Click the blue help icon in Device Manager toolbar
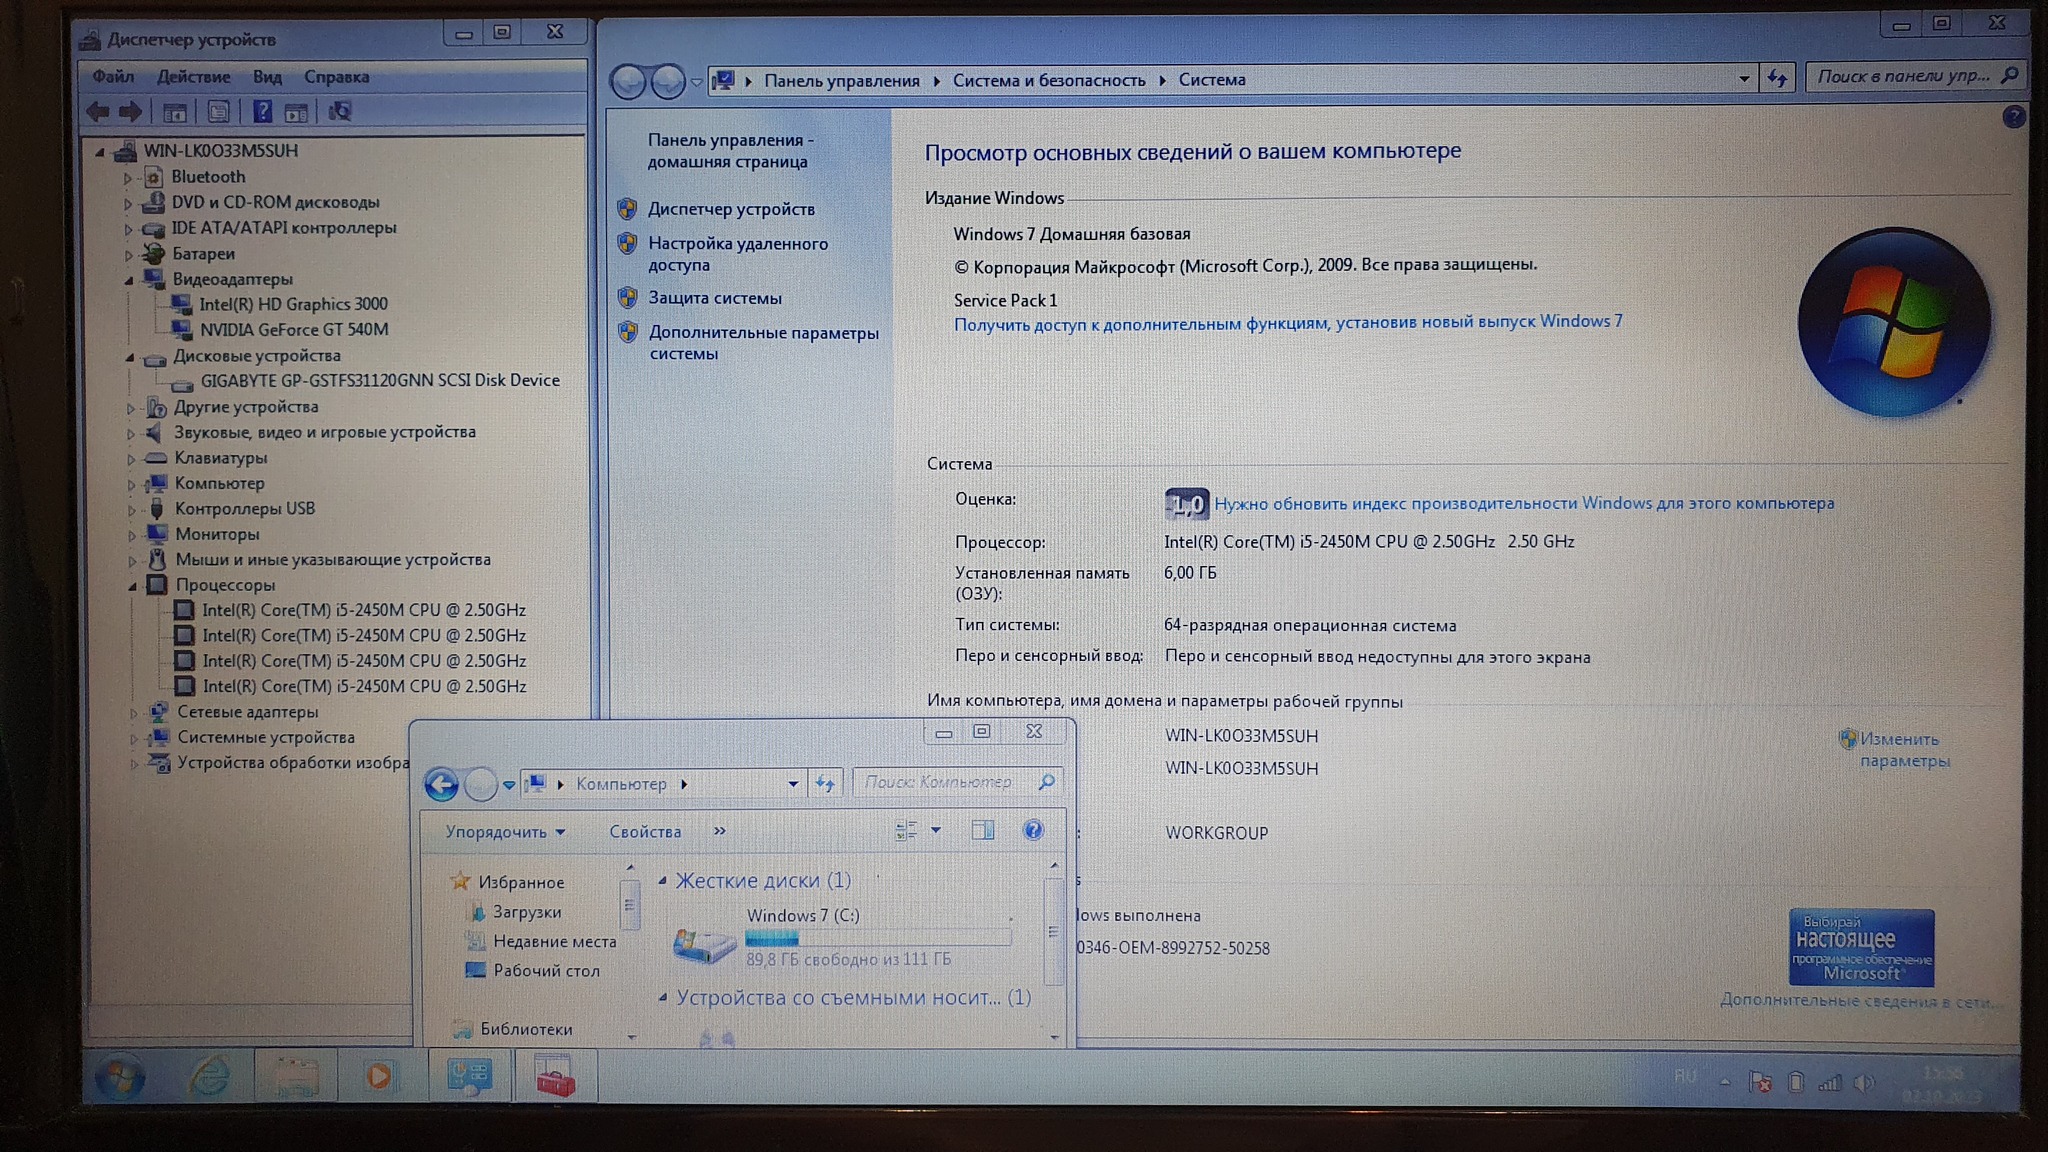 pyautogui.click(x=262, y=112)
